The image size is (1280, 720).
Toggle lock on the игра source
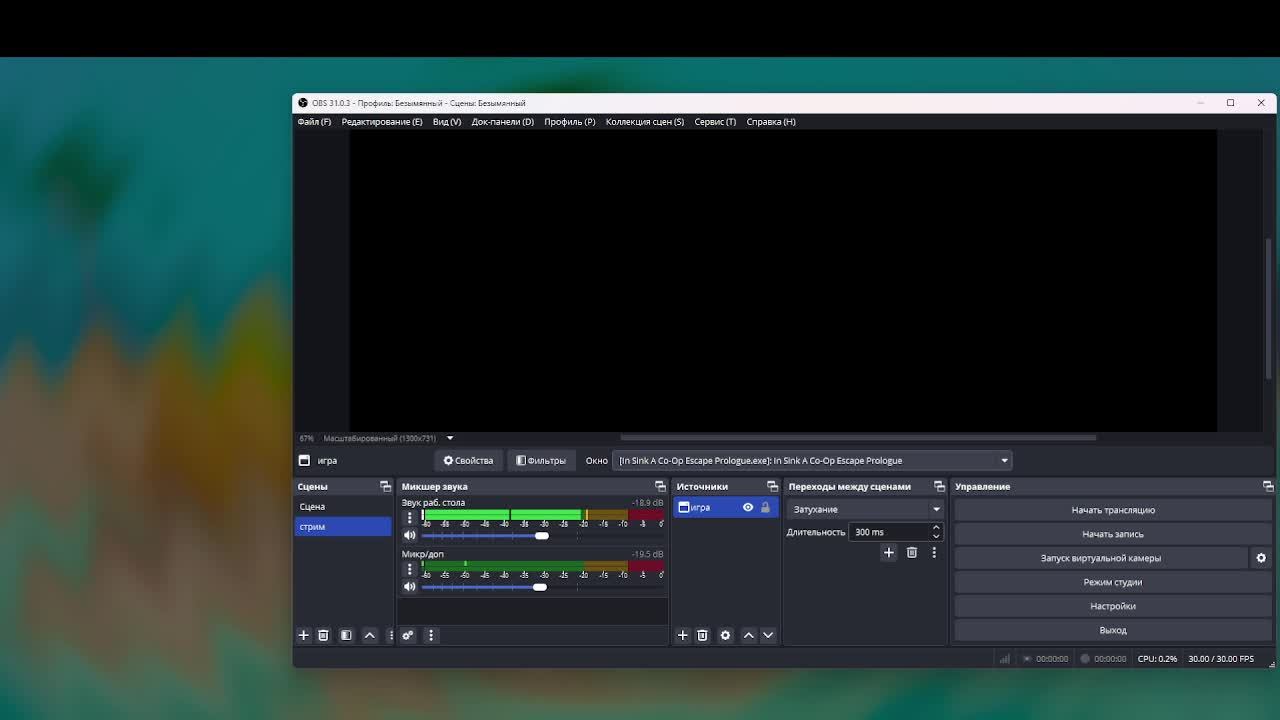point(766,507)
